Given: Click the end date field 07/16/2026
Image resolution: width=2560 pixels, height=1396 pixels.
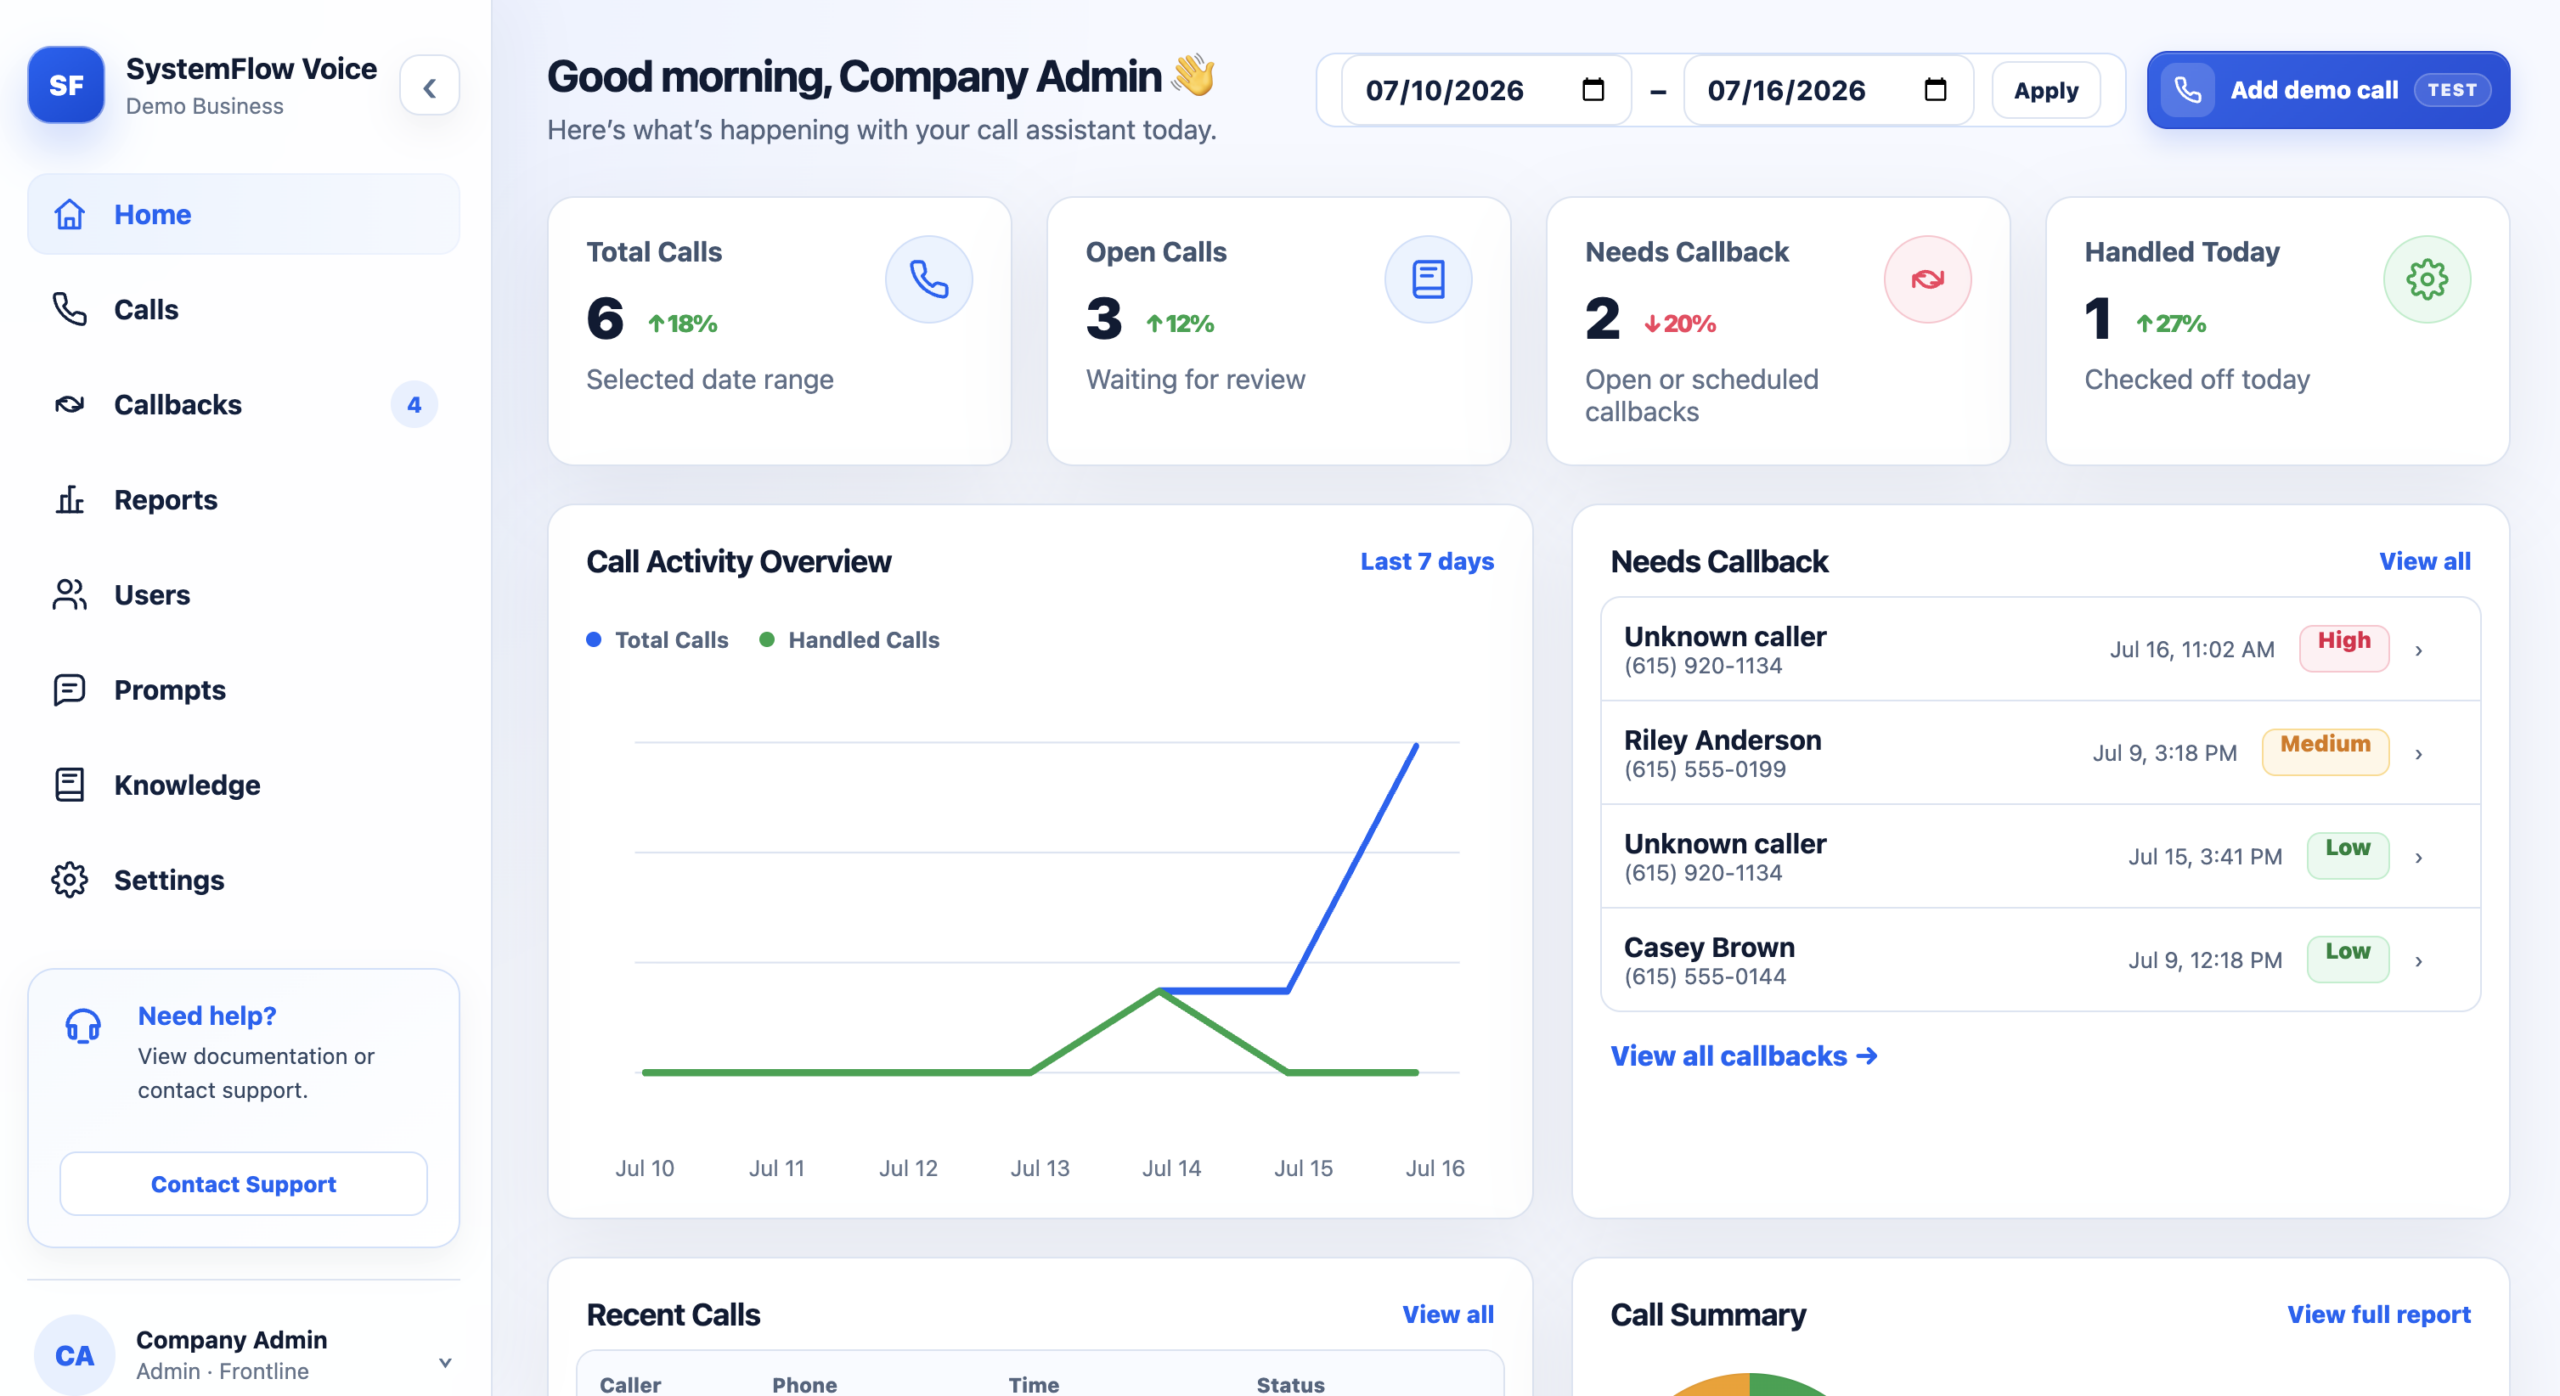Looking at the screenshot, I should [x=1827, y=90].
